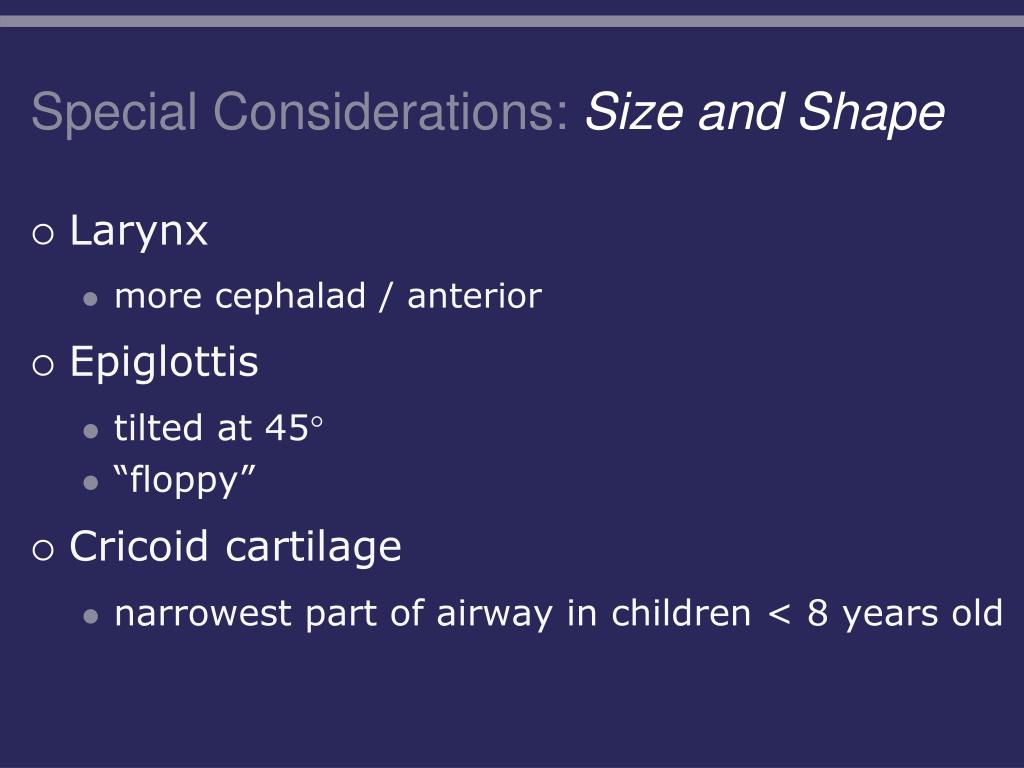Image resolution: width=1024 pixels, height=768 pixels.
Task: Click the 'more cephalad / anterior' line
Action: 328,297
